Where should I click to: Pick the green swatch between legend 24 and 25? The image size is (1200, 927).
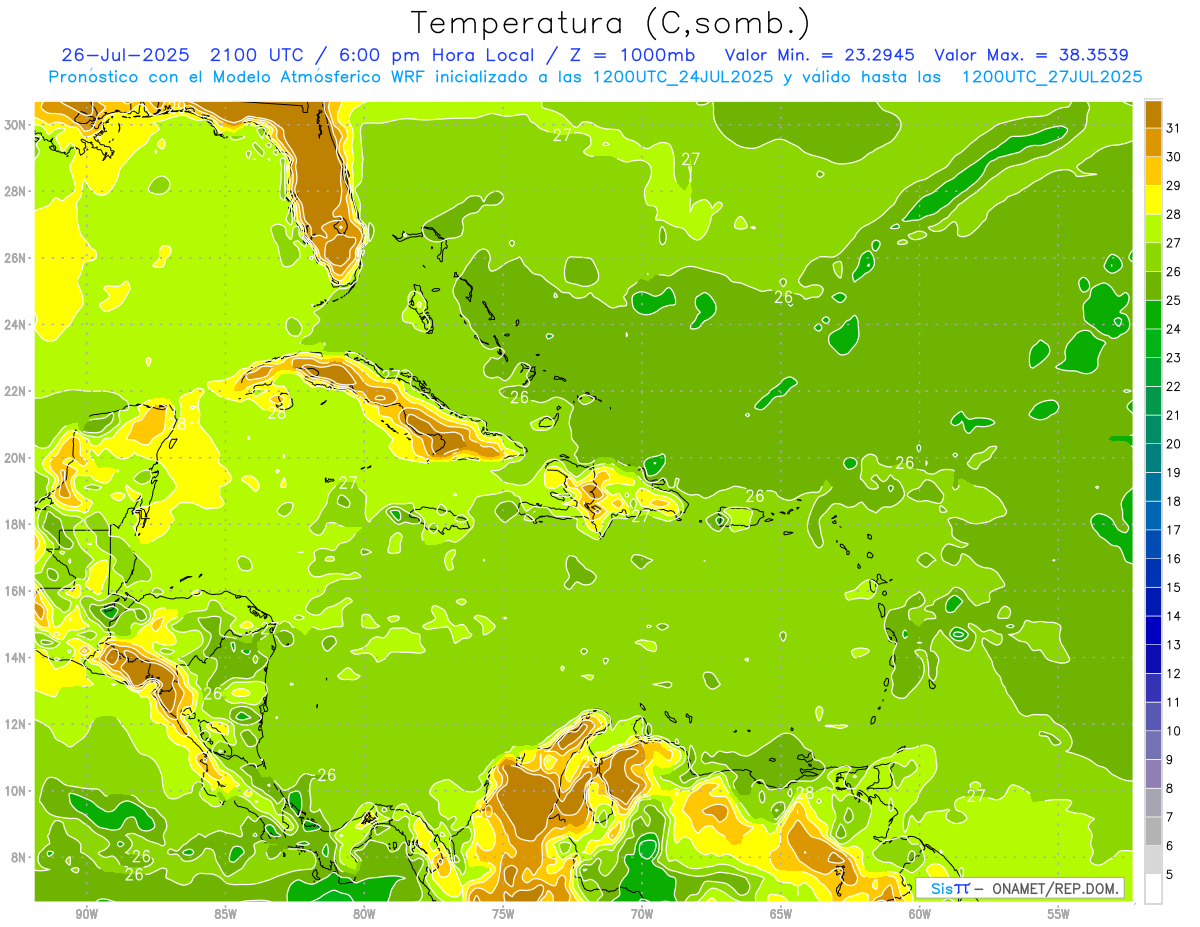1153,314
